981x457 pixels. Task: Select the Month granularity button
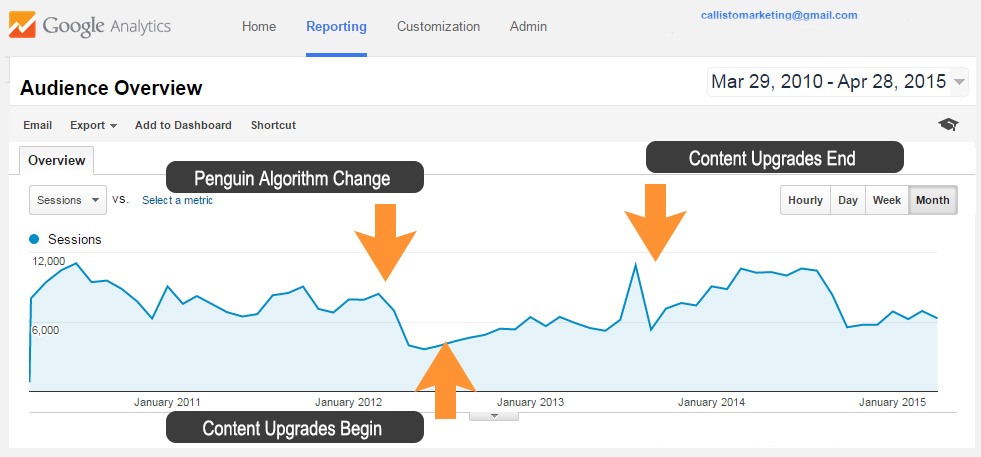(932, 200)
